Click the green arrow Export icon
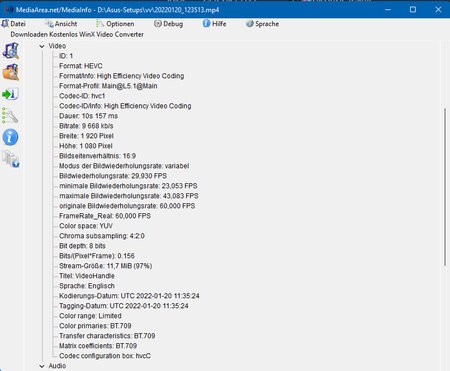The height and width of the screenshot is (371, 450). click(10, 94)
